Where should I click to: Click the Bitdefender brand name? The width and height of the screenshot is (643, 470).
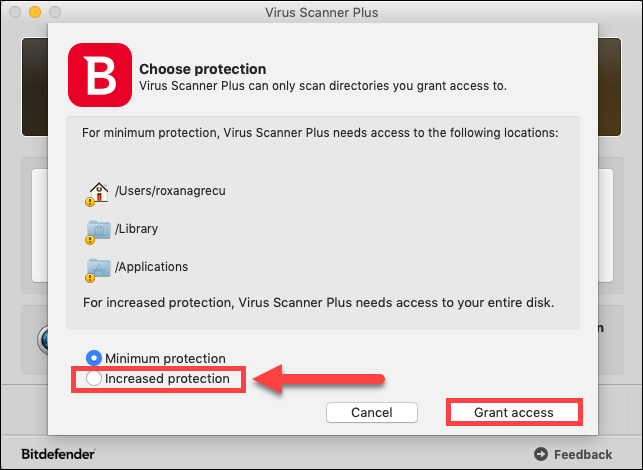58,454
